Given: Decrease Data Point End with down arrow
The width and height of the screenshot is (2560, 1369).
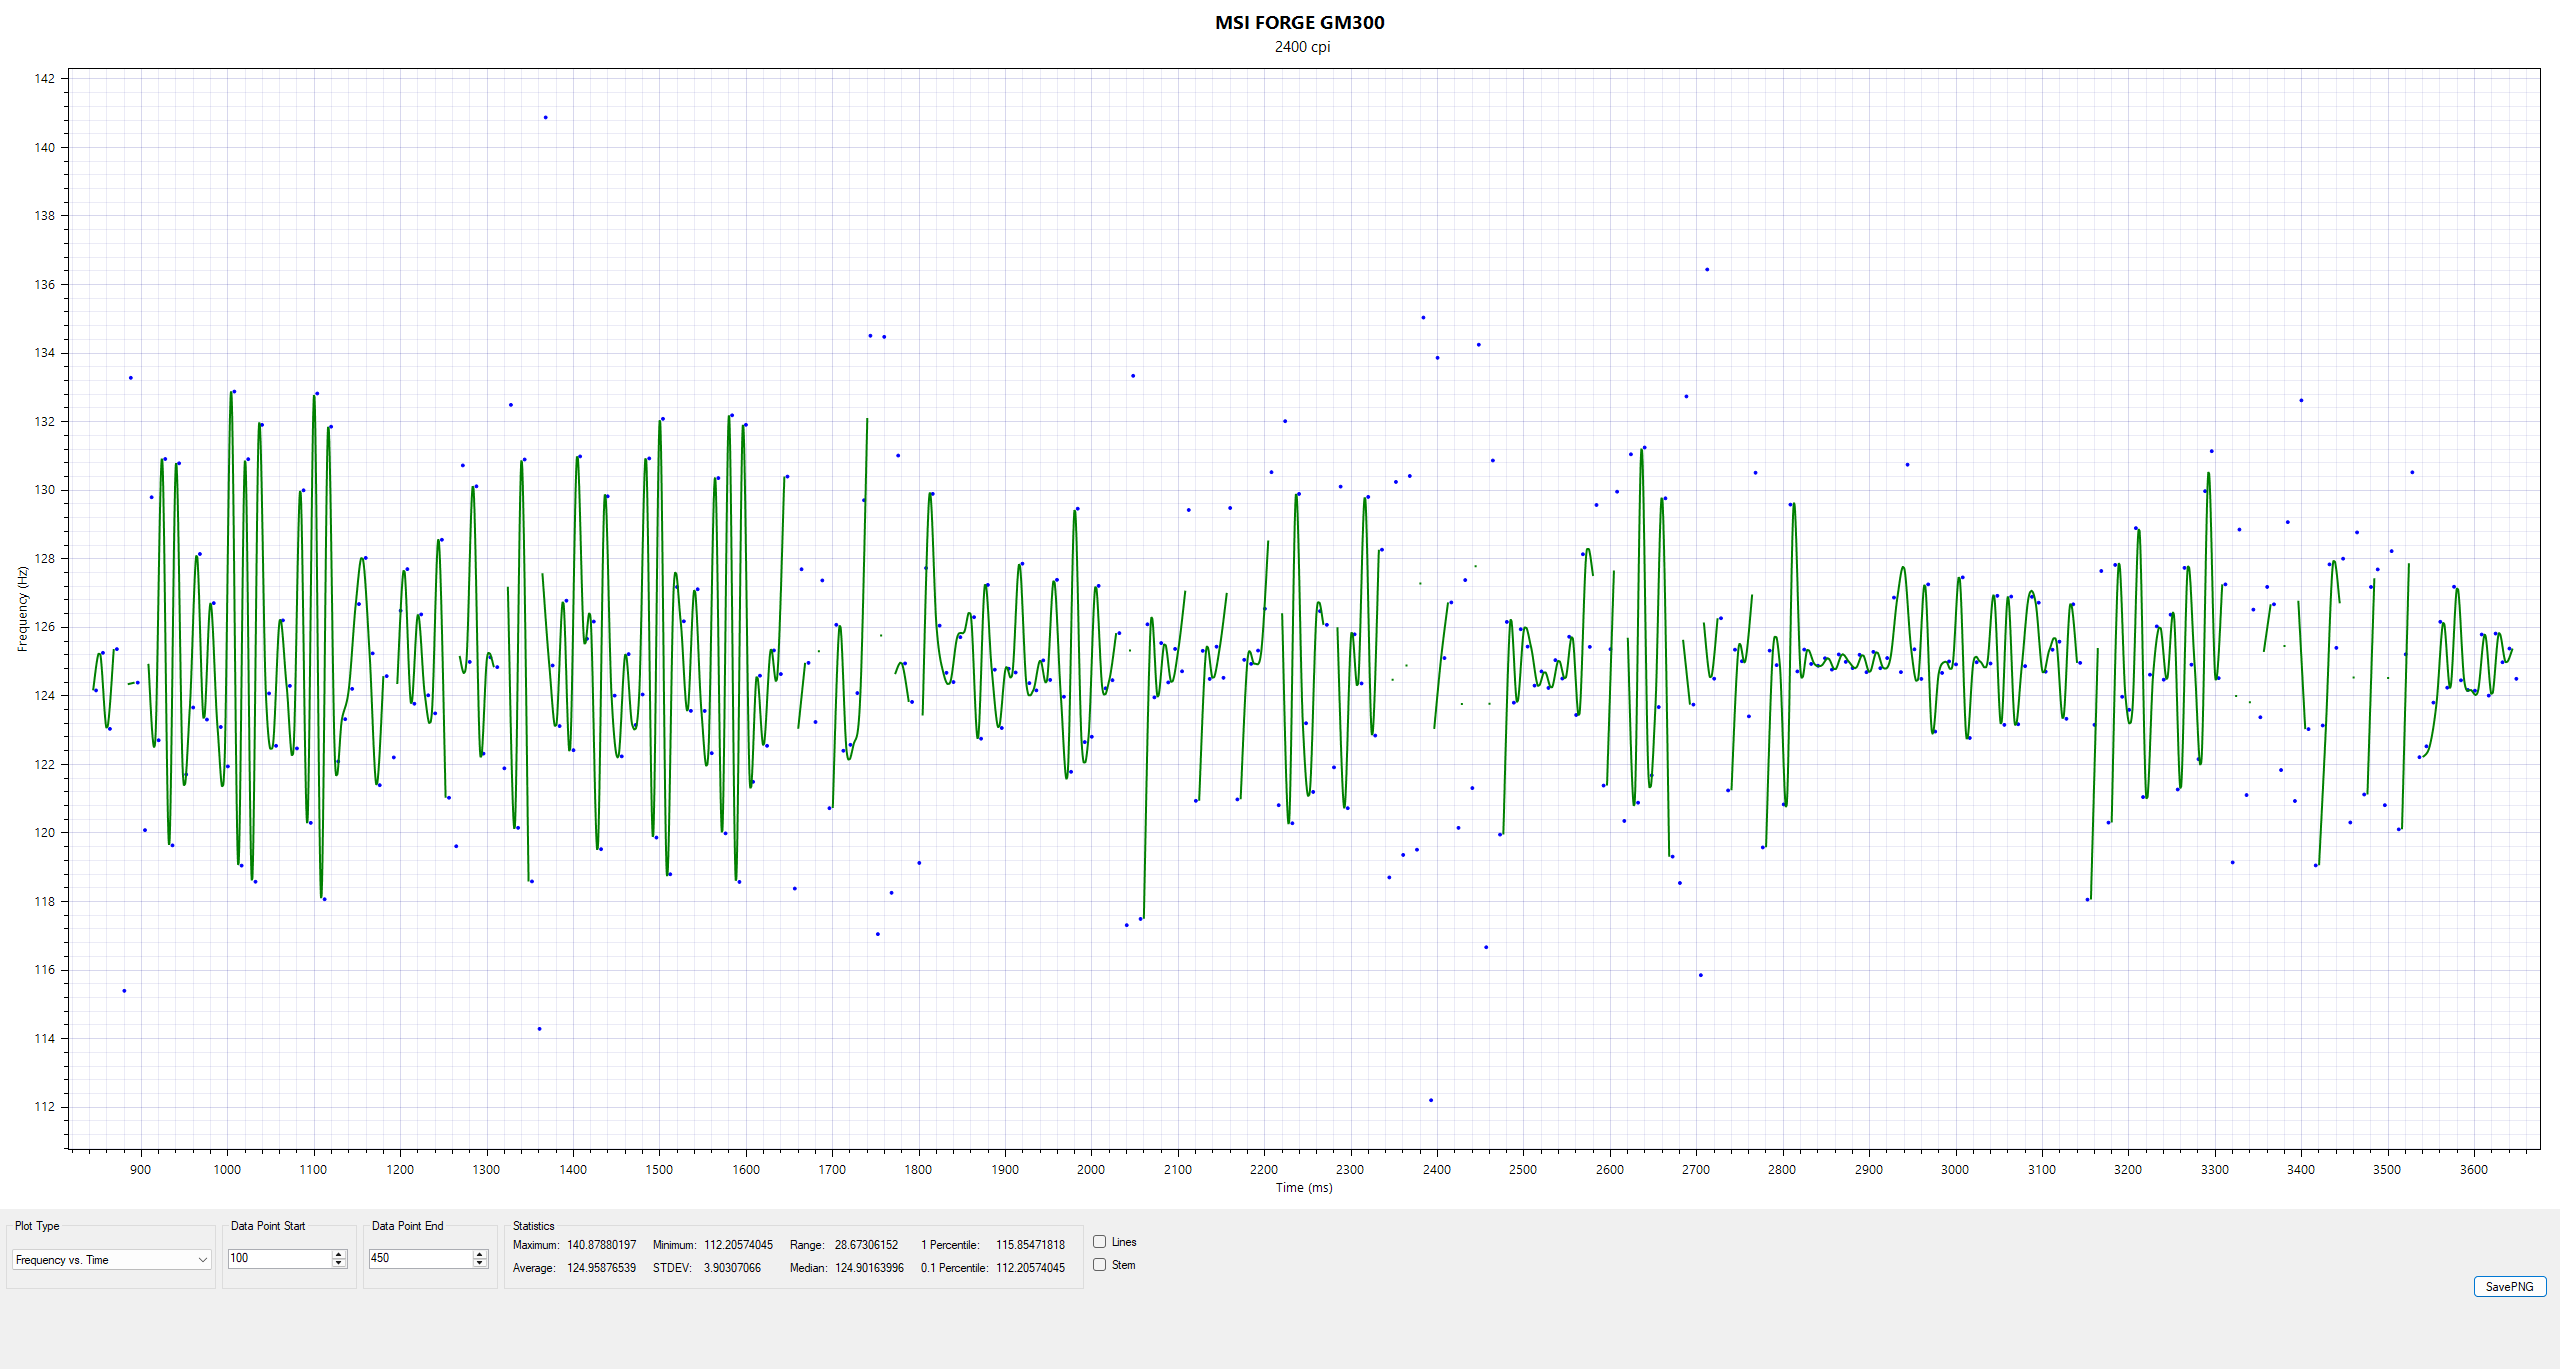Looking at the screenshot, I should pyautogui.click(x=480, y=1263).
